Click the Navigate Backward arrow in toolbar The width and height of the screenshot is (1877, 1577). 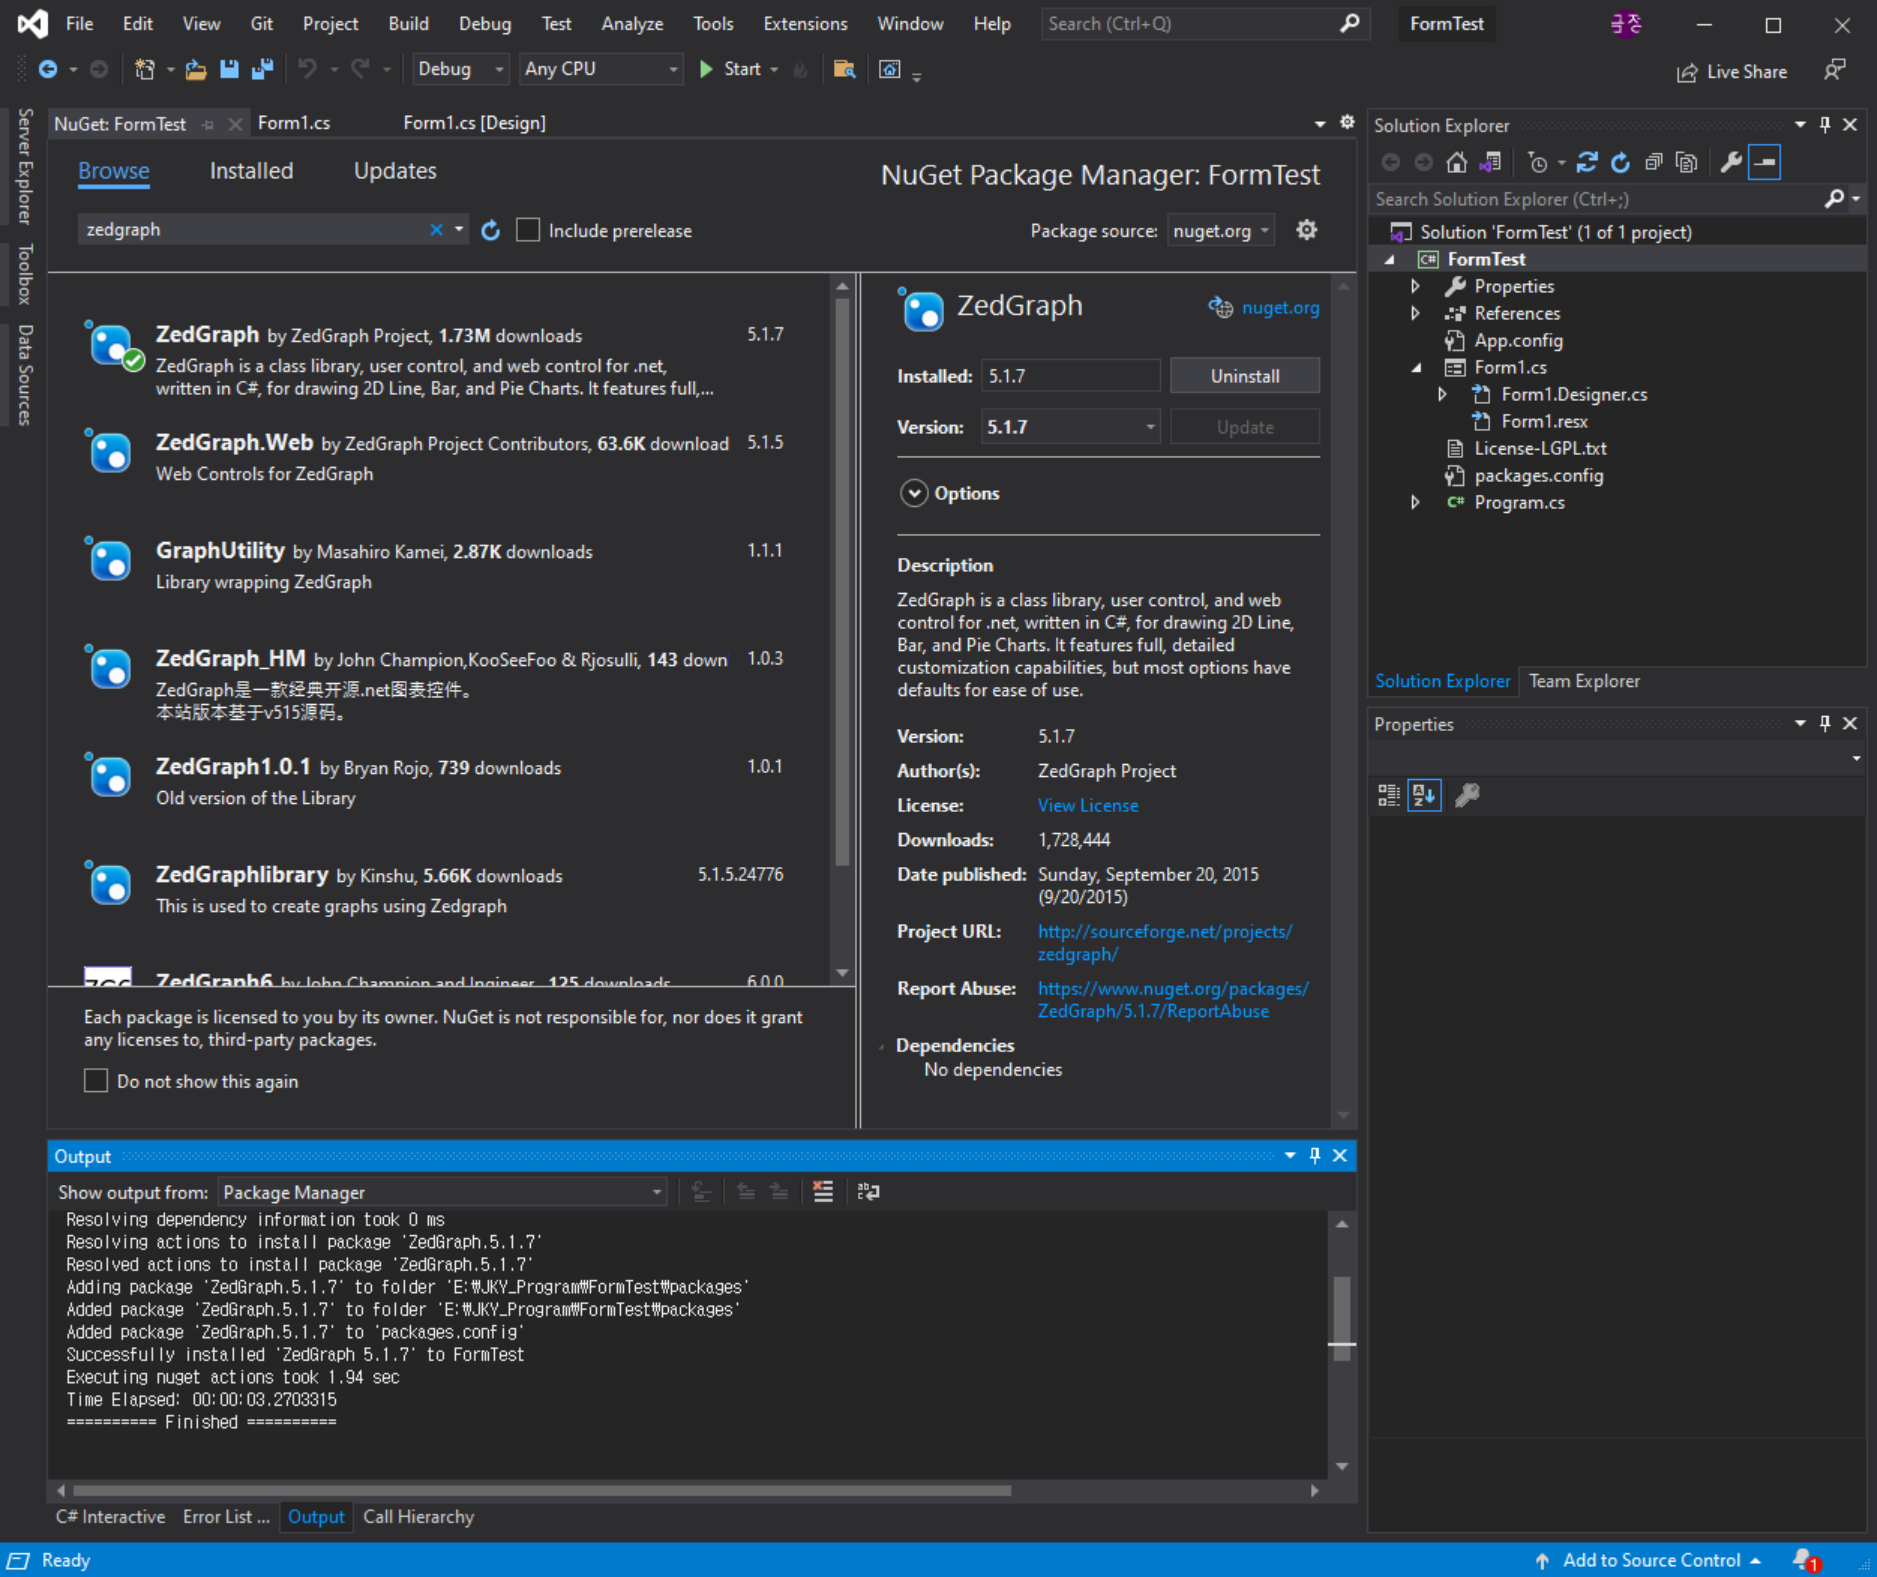[47, 69]
